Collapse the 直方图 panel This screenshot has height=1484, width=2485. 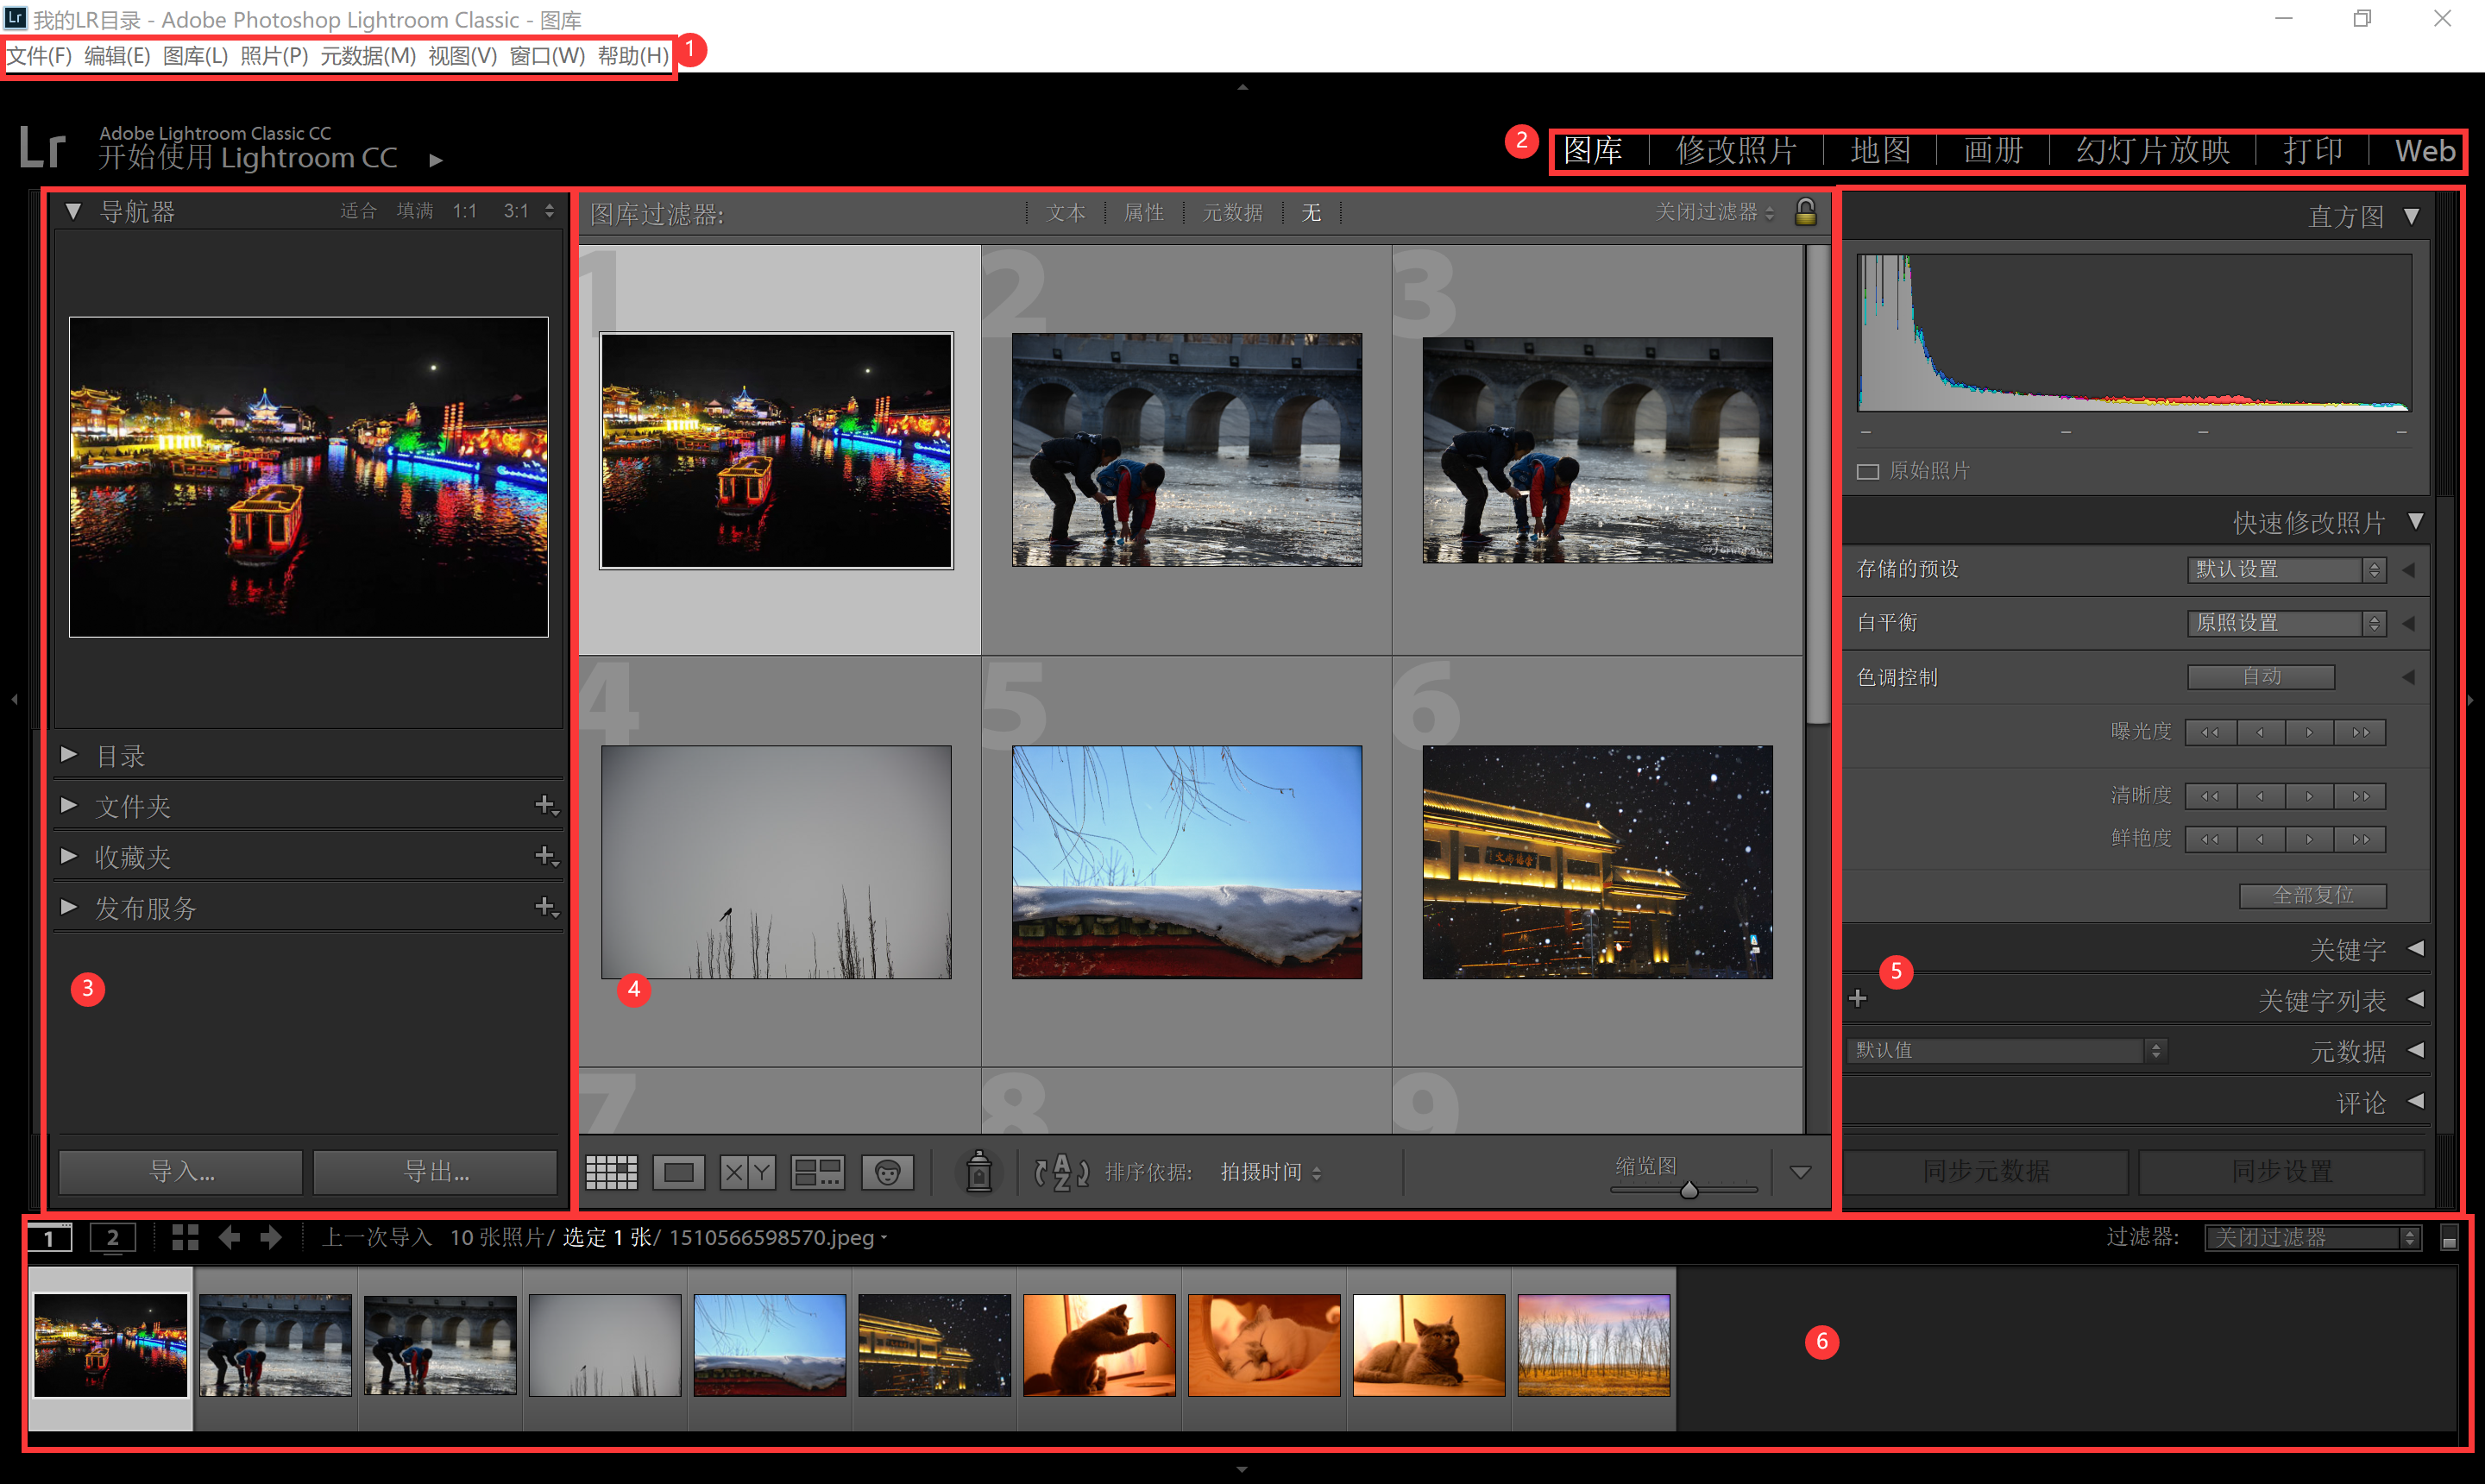tap(2412, 216)
